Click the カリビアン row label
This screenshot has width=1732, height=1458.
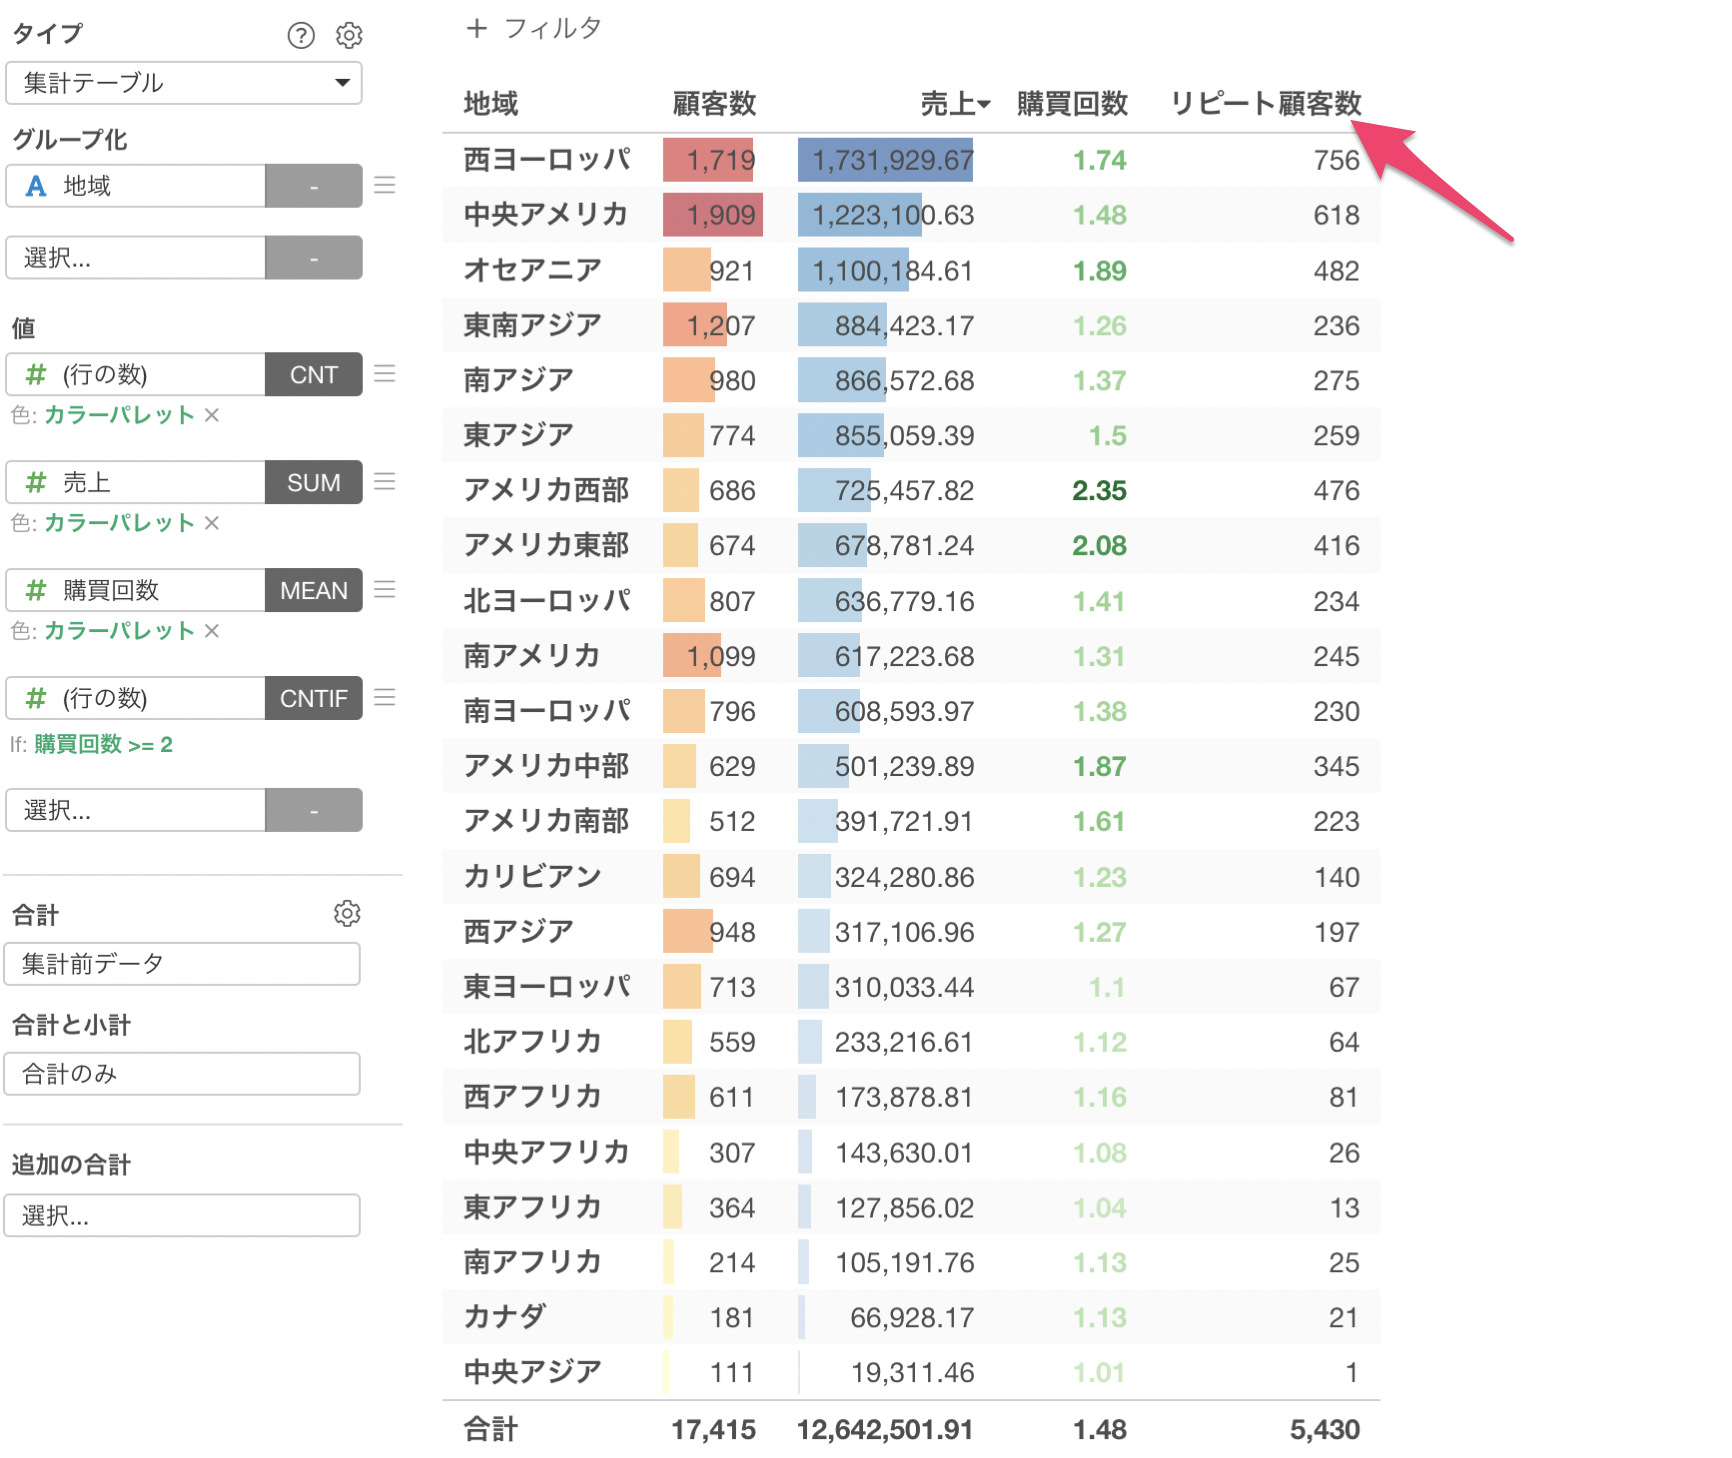[533, 877]
